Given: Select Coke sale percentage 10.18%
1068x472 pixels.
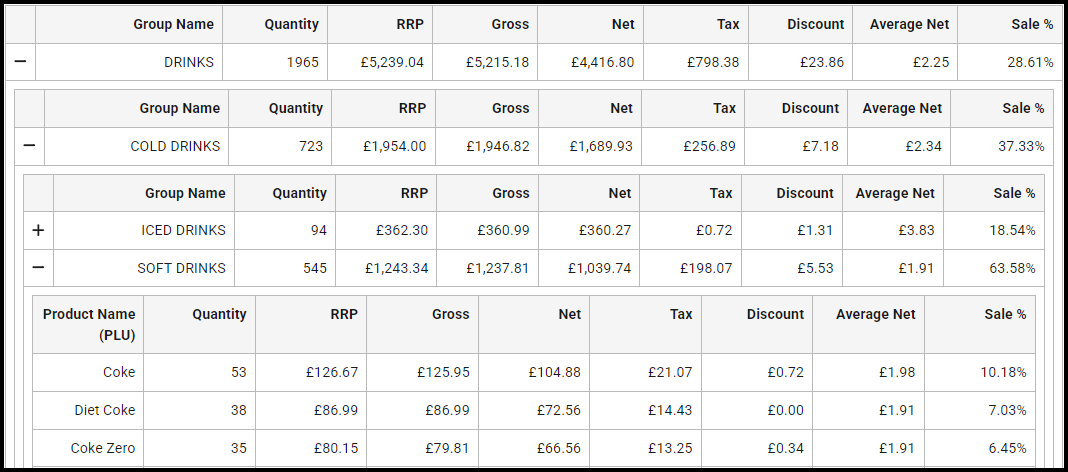Looking at the screenshot, I should (1003, 372).
